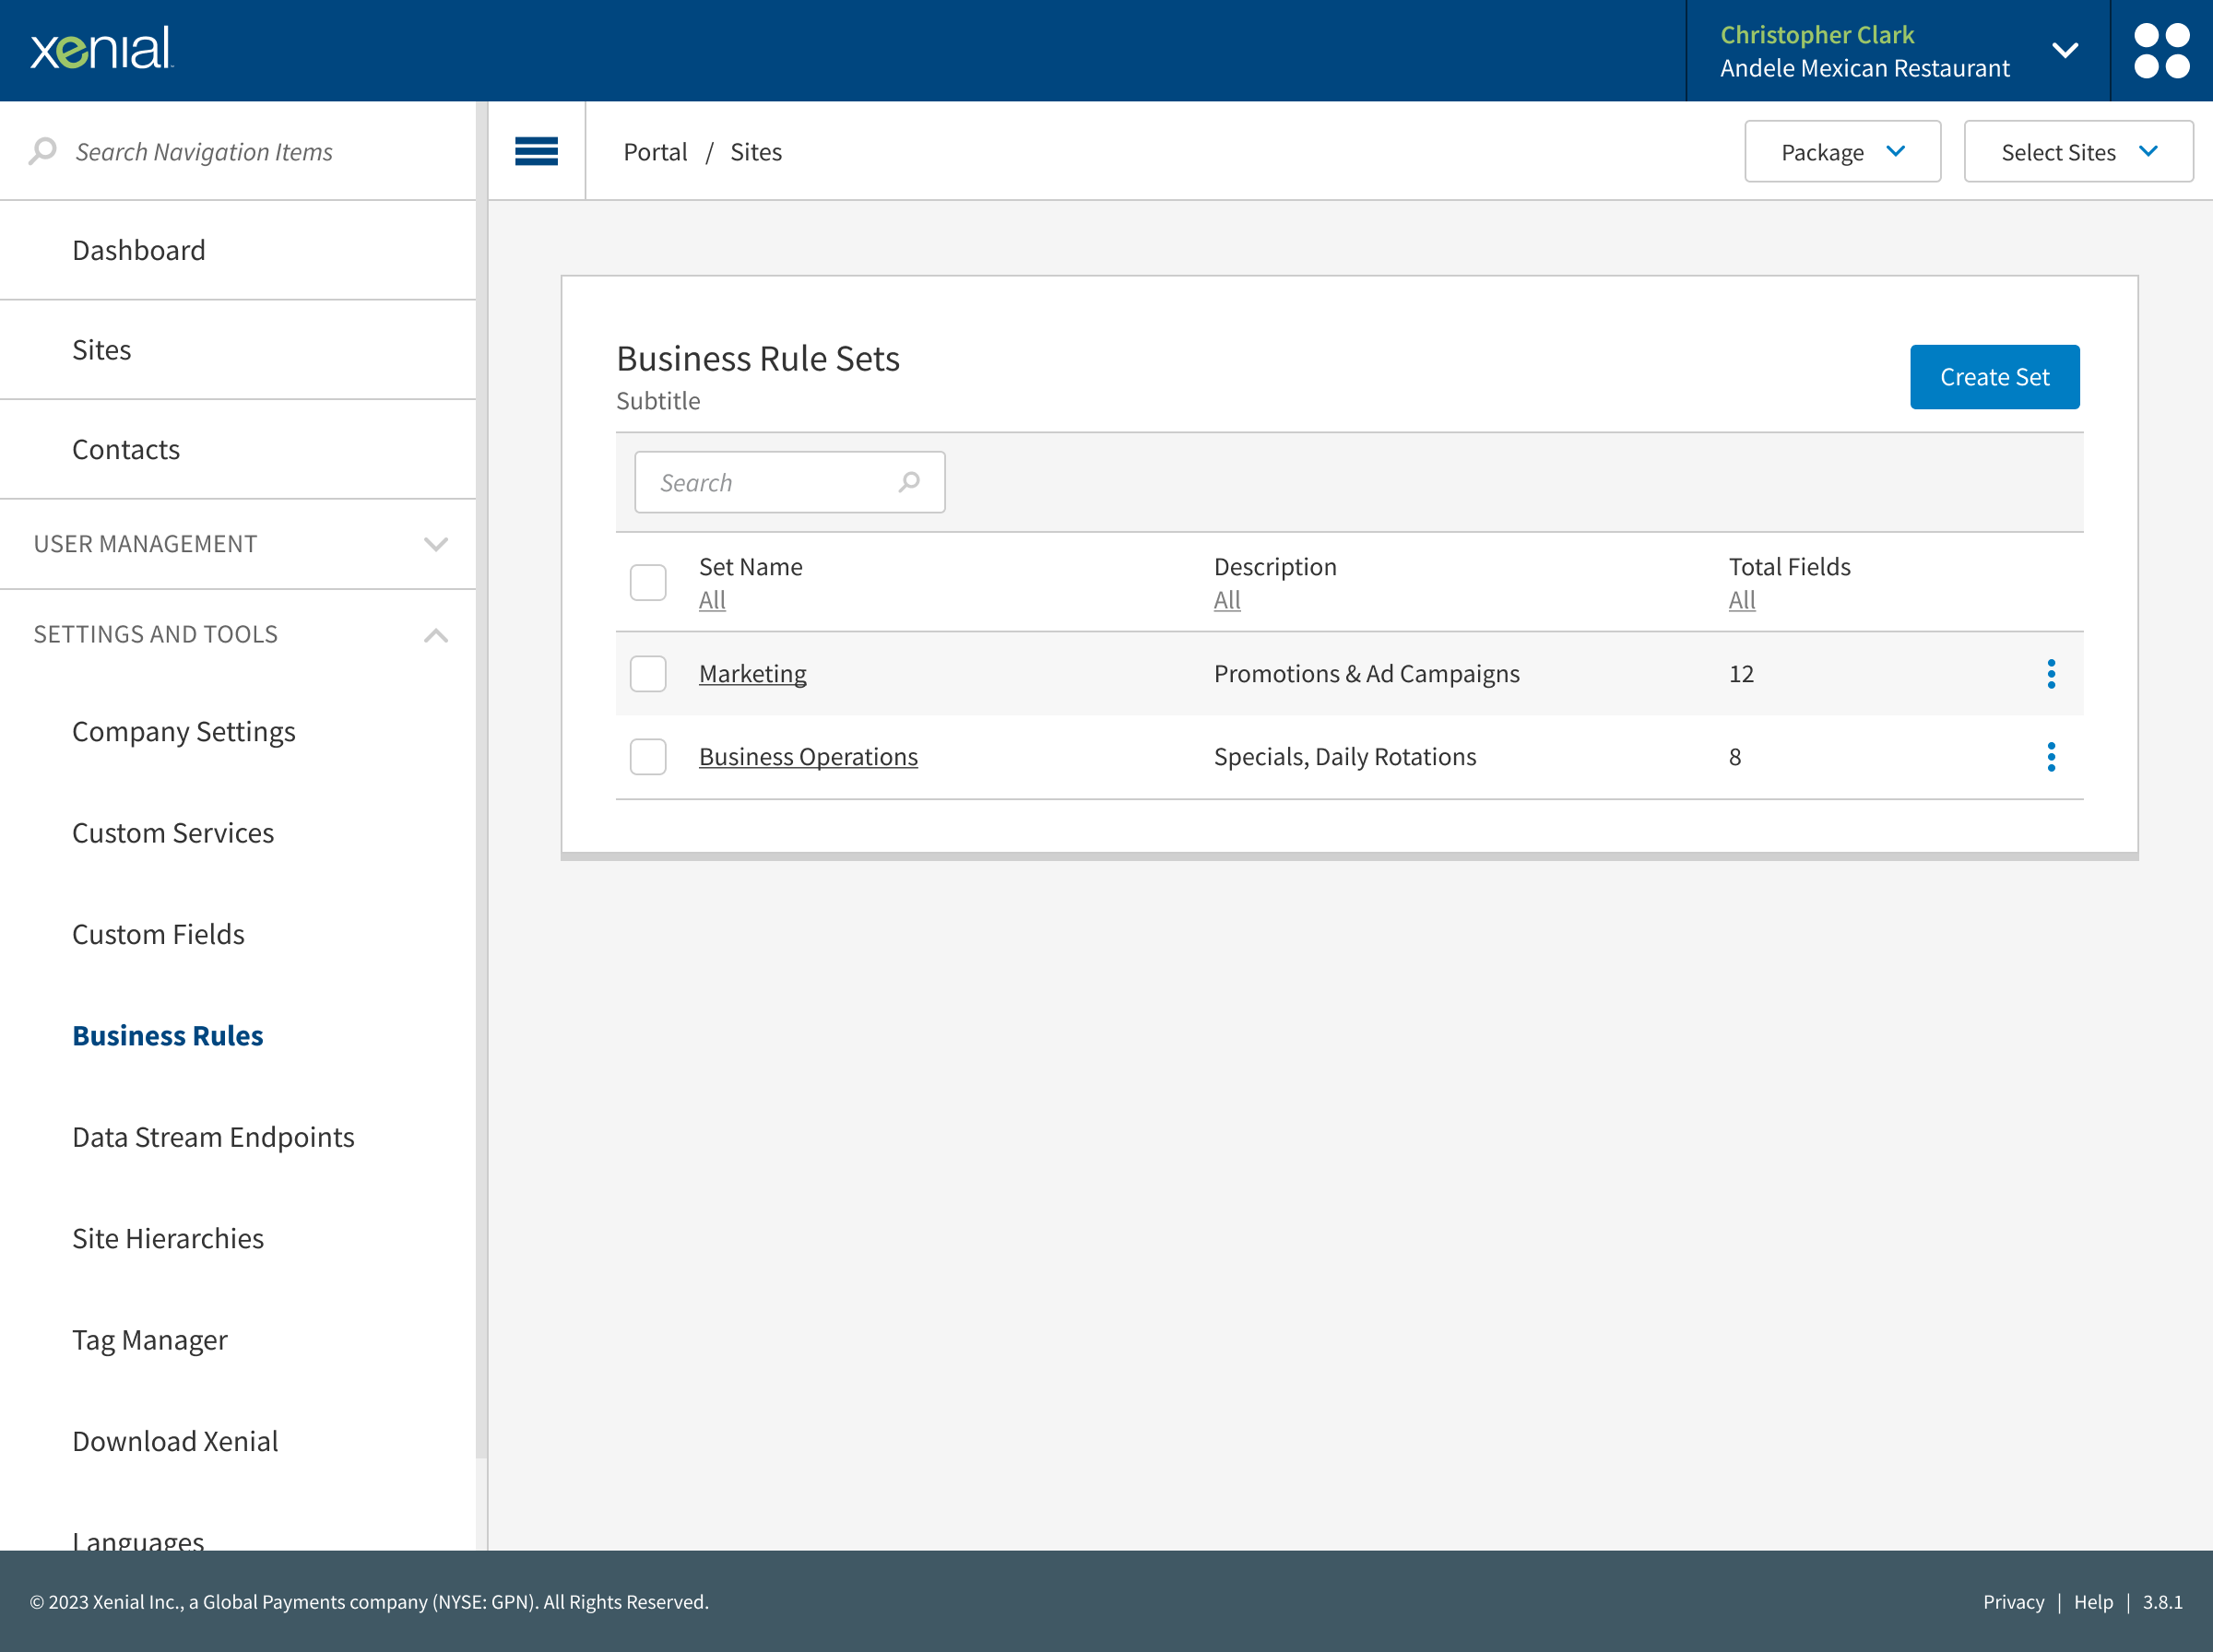Open the four-dot app launcher icon
This screenshot has width=2213, height=1652.
pos(2161,50)
